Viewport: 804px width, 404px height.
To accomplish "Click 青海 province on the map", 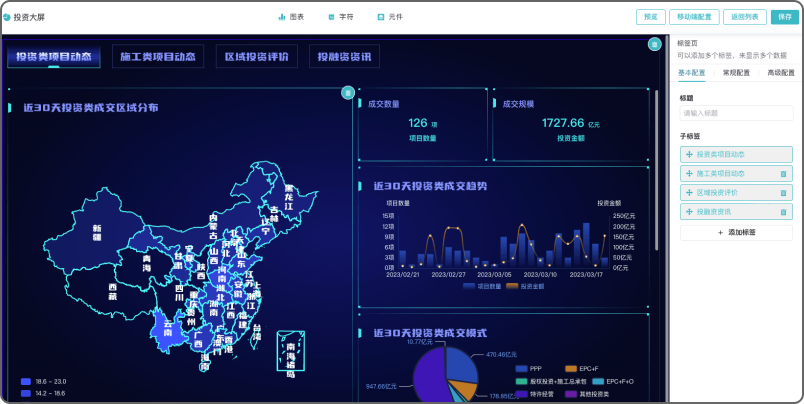I will [x=147, y=263].
